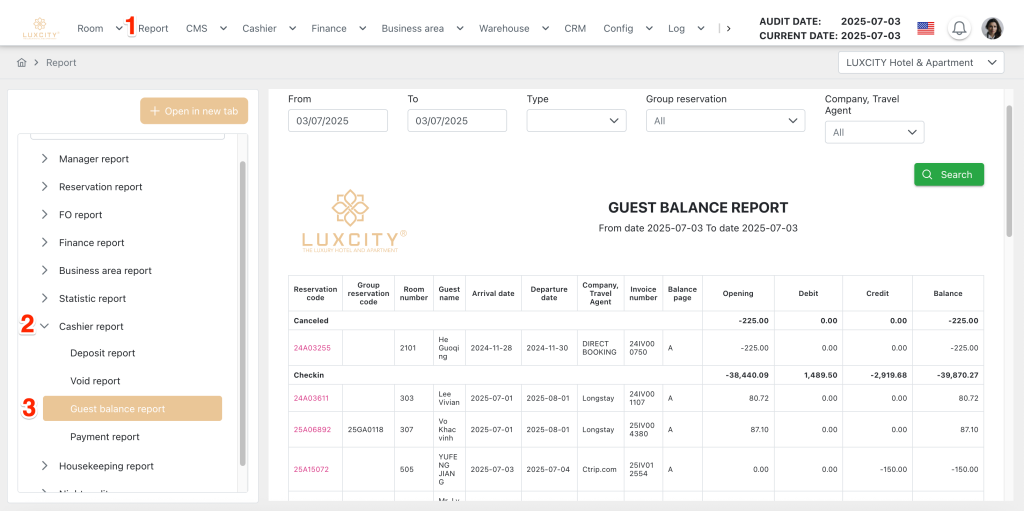Click the LUXCITY logo in header
This screenshot has width=1024, height=511.
41,28
